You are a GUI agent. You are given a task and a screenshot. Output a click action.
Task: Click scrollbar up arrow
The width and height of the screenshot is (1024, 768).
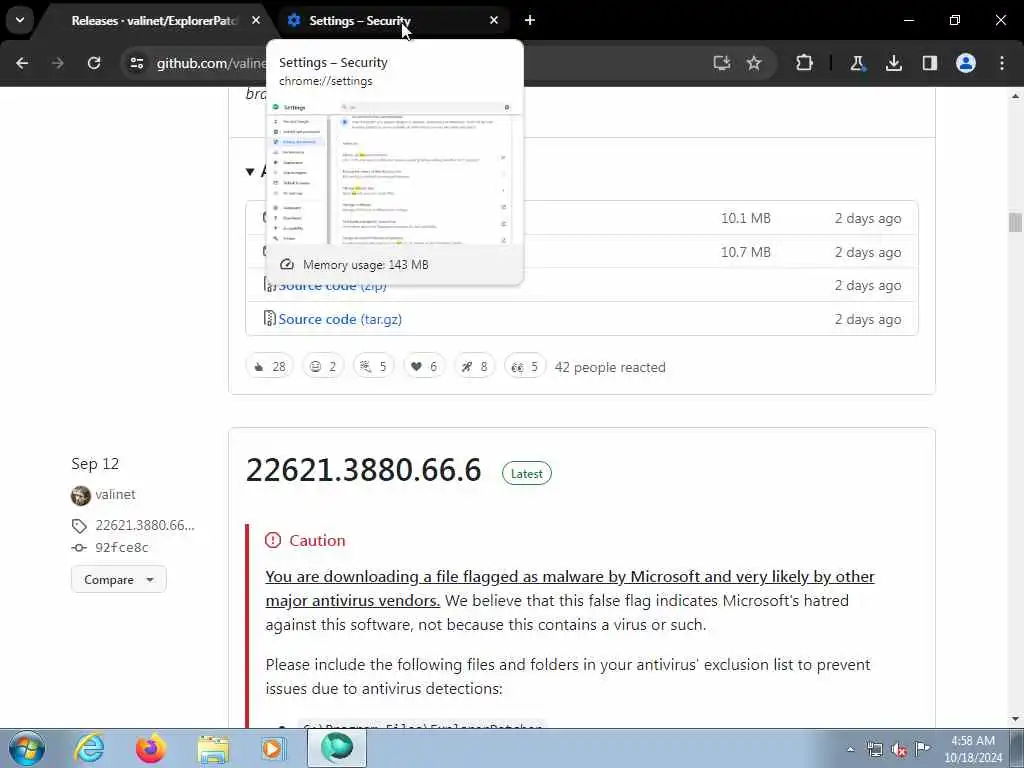click(x=1015, y=96)
